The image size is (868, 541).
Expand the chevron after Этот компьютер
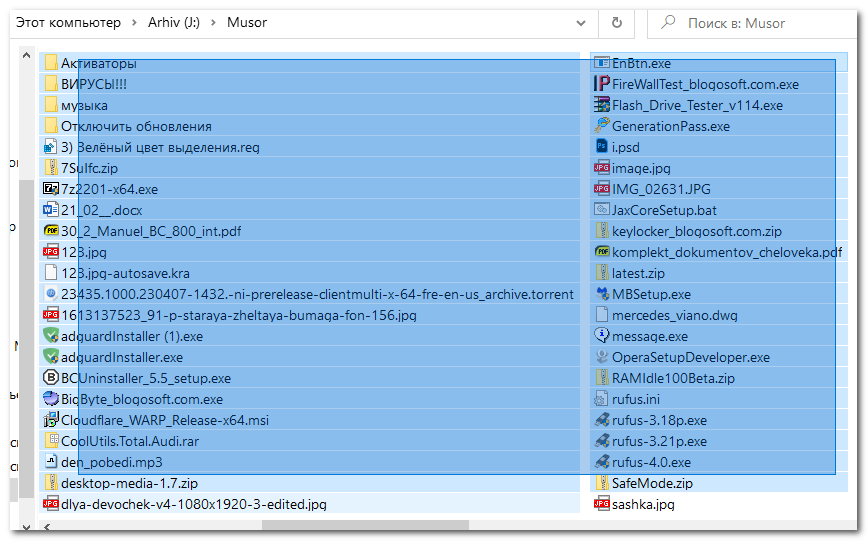pos(135,23)
